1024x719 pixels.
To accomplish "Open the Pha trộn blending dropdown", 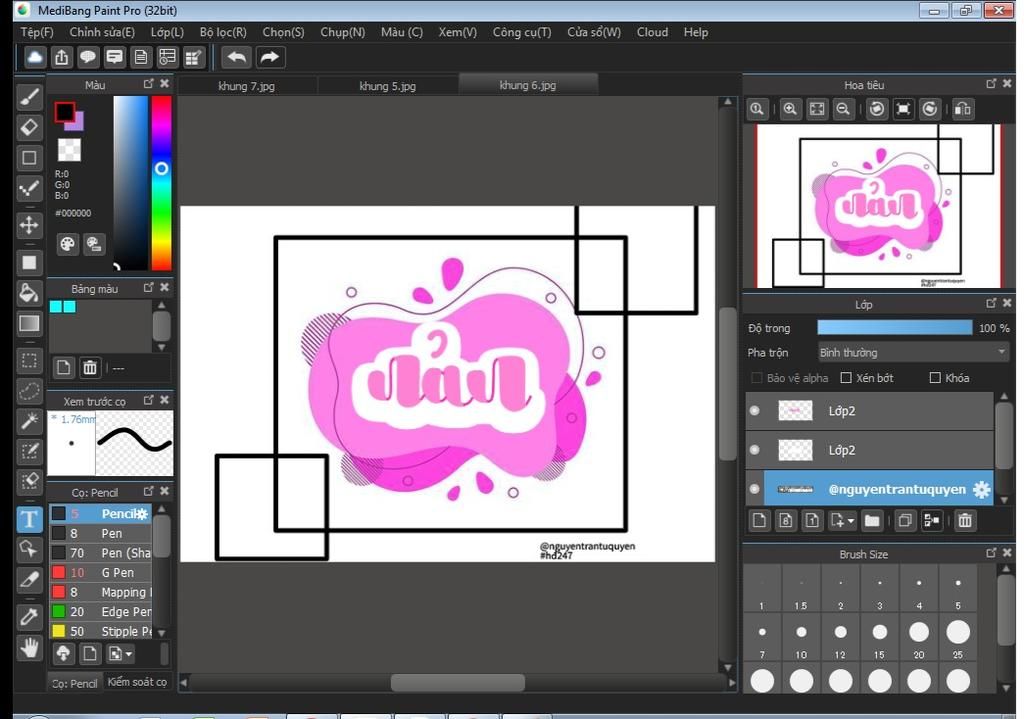I will pyautogui.click(x=913, y=353).
